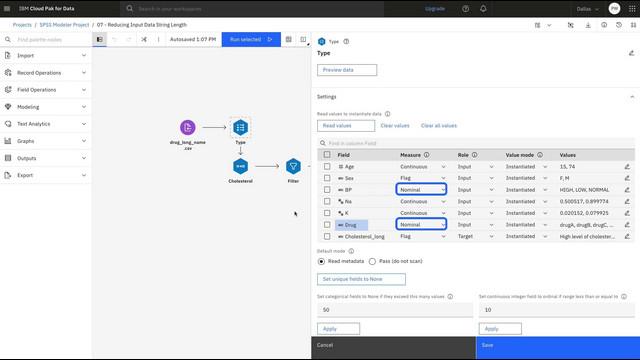
Task: Select Pass (do not scan) radio option
Action: [372, 261]
